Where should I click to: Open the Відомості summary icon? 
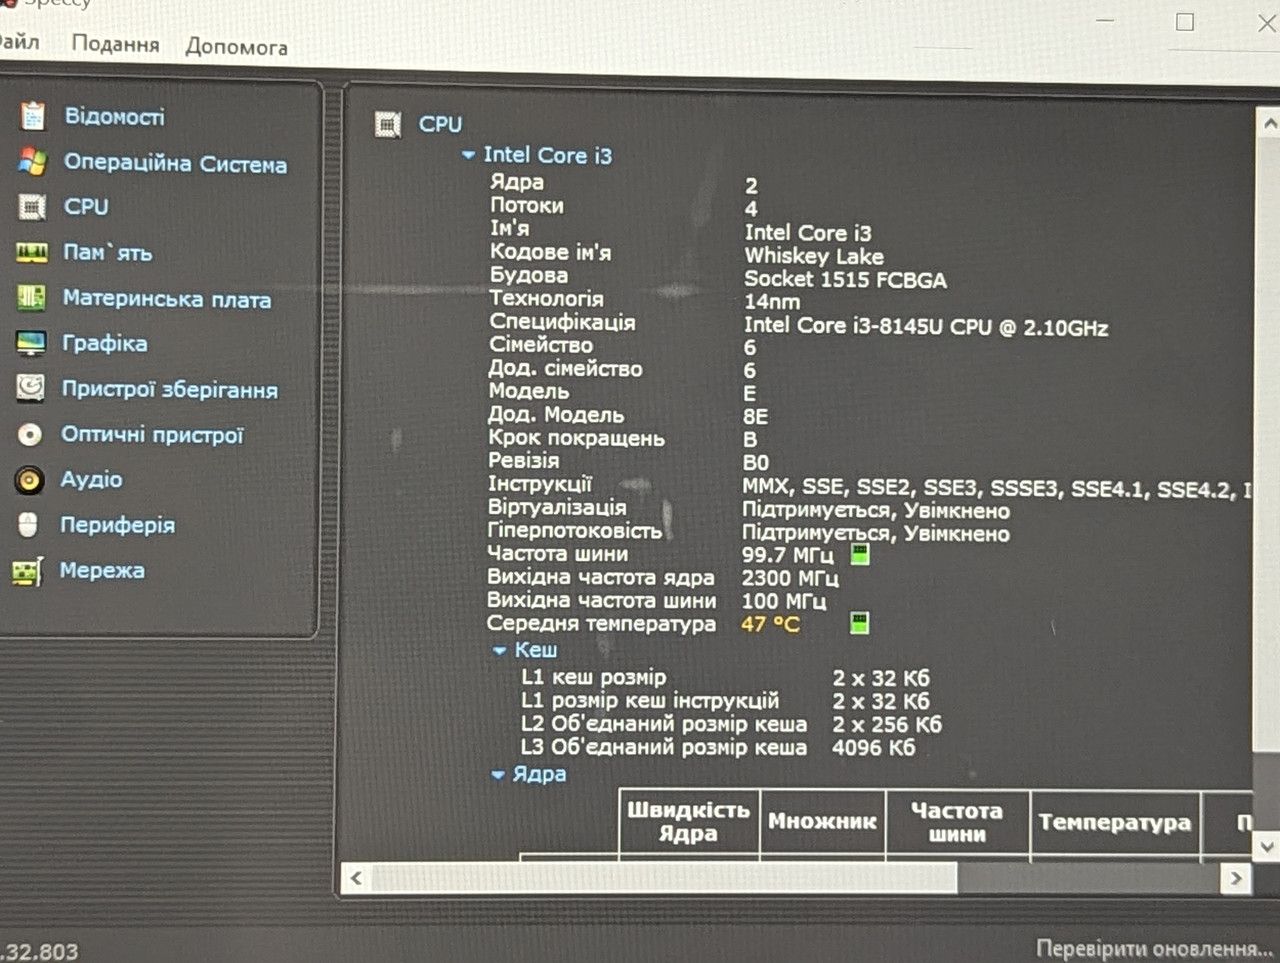[33, 116]
